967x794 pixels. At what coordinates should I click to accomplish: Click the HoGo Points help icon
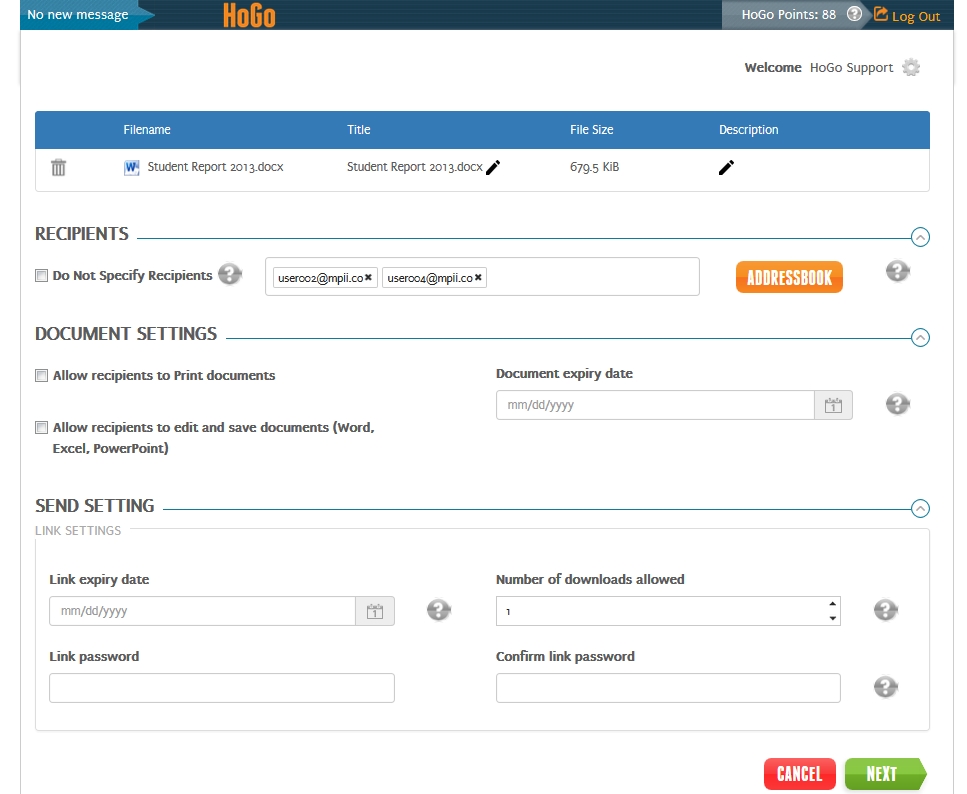[x=854, y=15]
